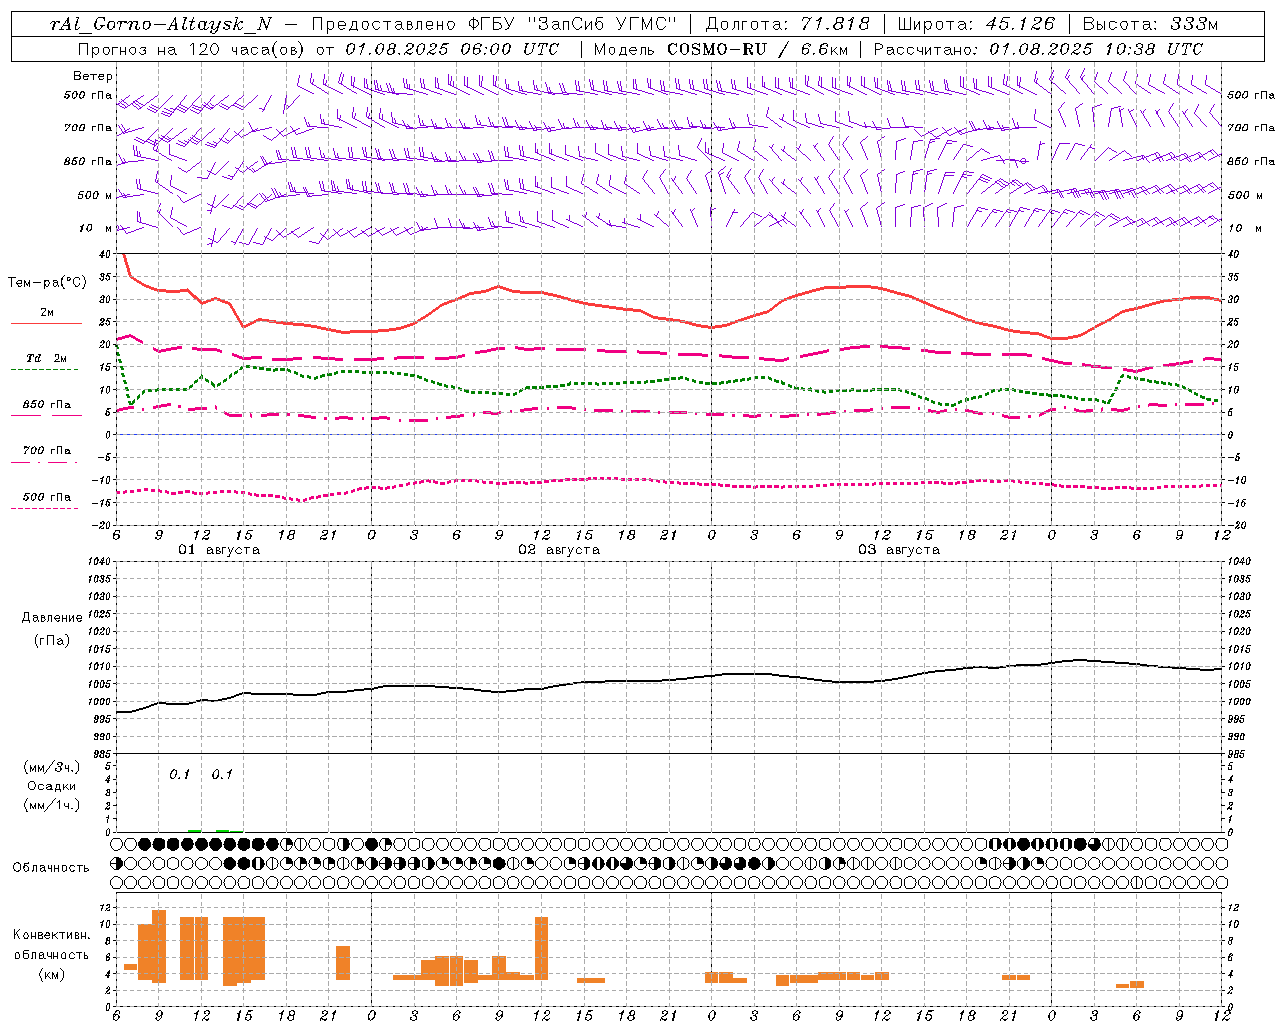Image resolution: width=1280 pixels, height=1024 pixels.
Task: Select the 02 августа date label
Action: (x=559, y=550)
